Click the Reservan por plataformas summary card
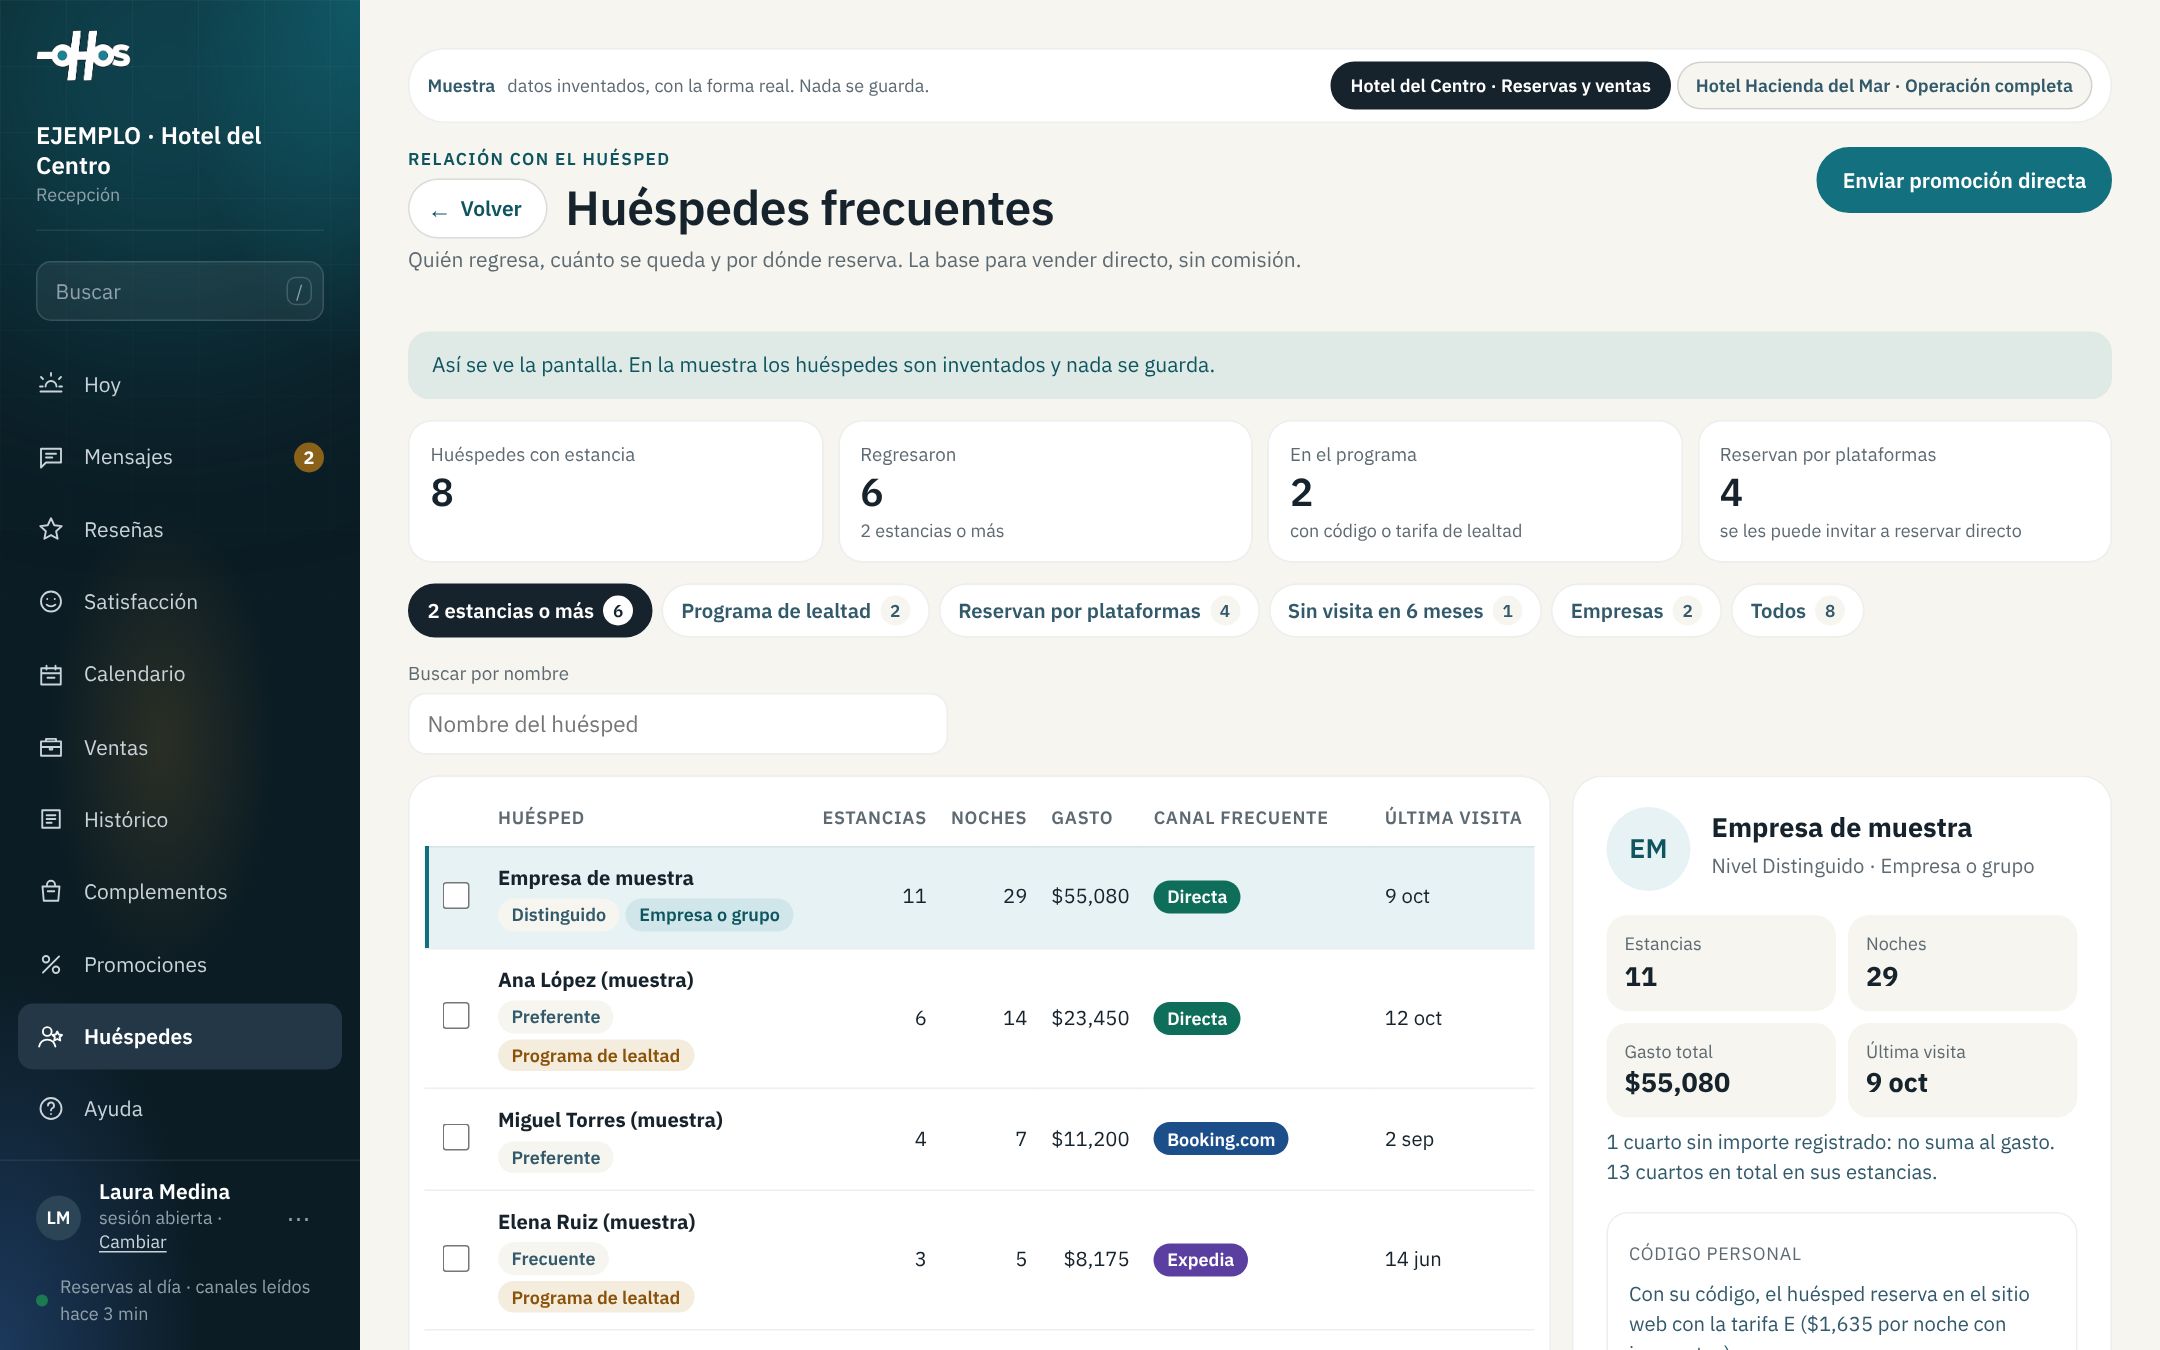The width and height of the screenshot is (2160, 1350). [x=1905, y=491]
